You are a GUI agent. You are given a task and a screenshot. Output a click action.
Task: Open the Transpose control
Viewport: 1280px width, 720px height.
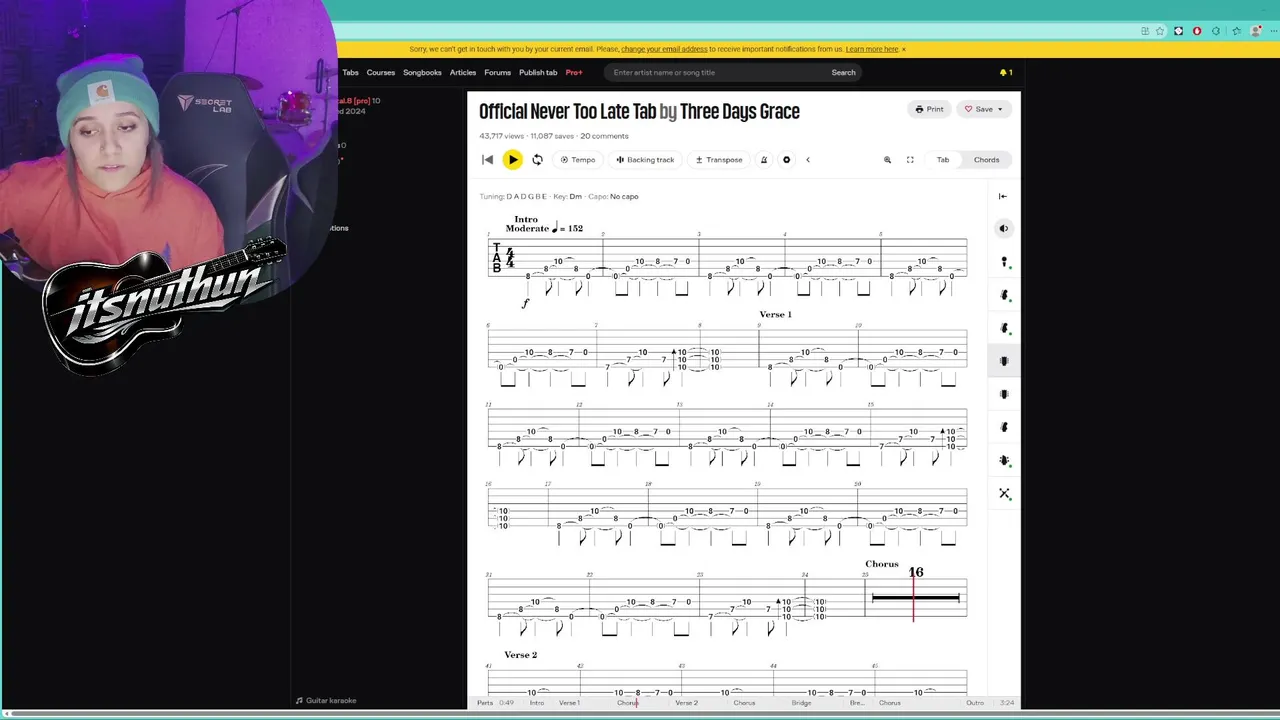(x=719, y=160)
